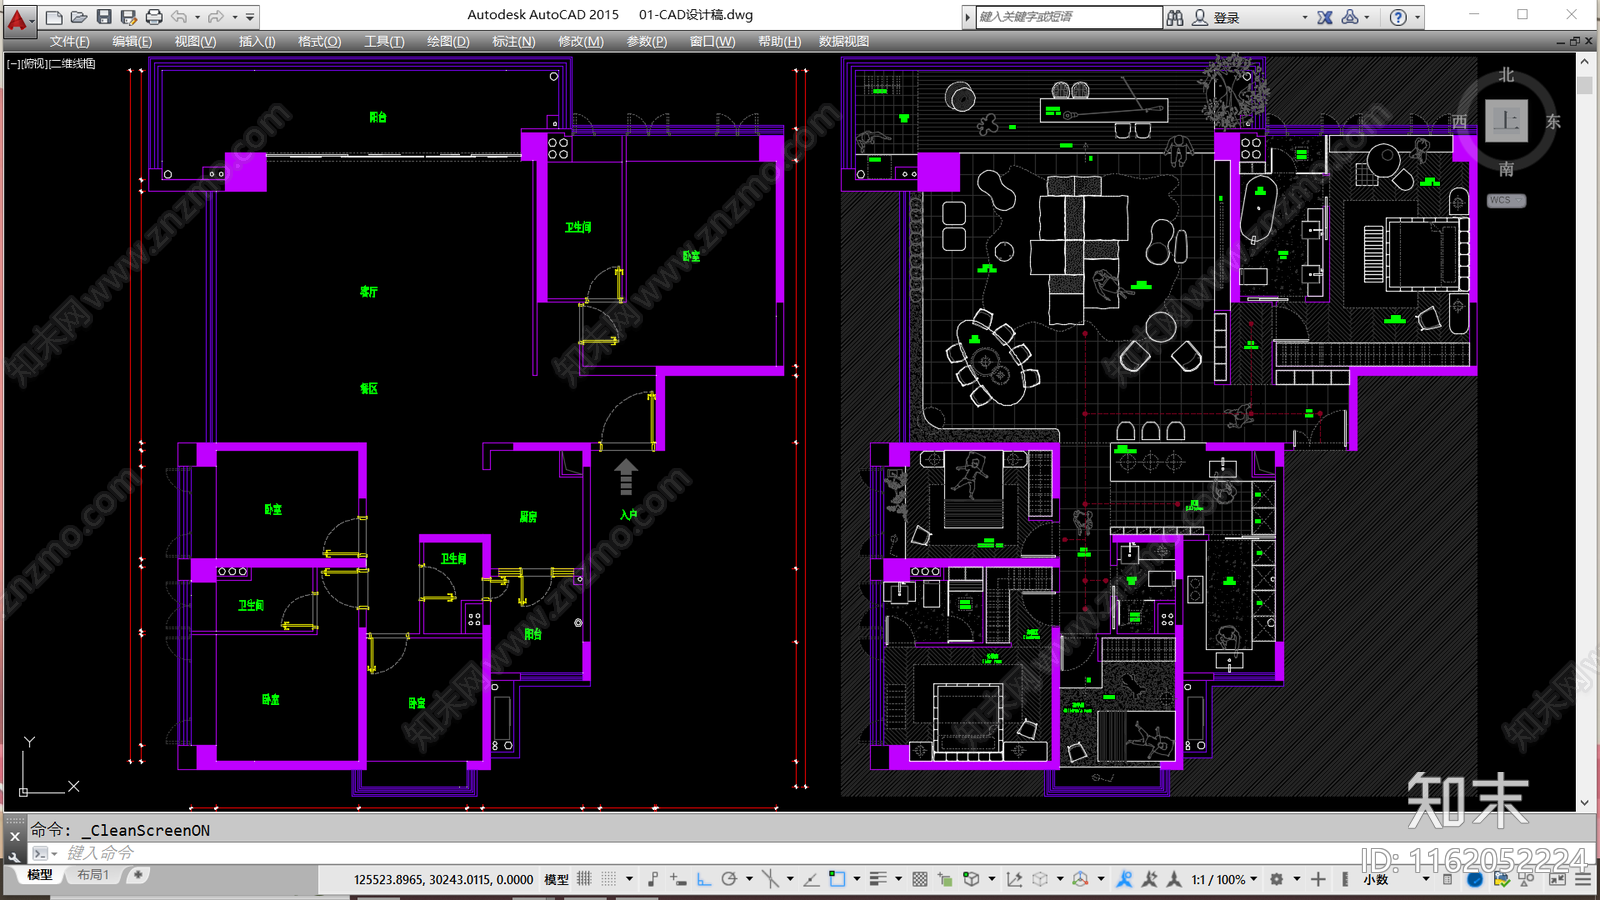
Task: Open the 视图(V) menu
Action: [x=195, y=41]
